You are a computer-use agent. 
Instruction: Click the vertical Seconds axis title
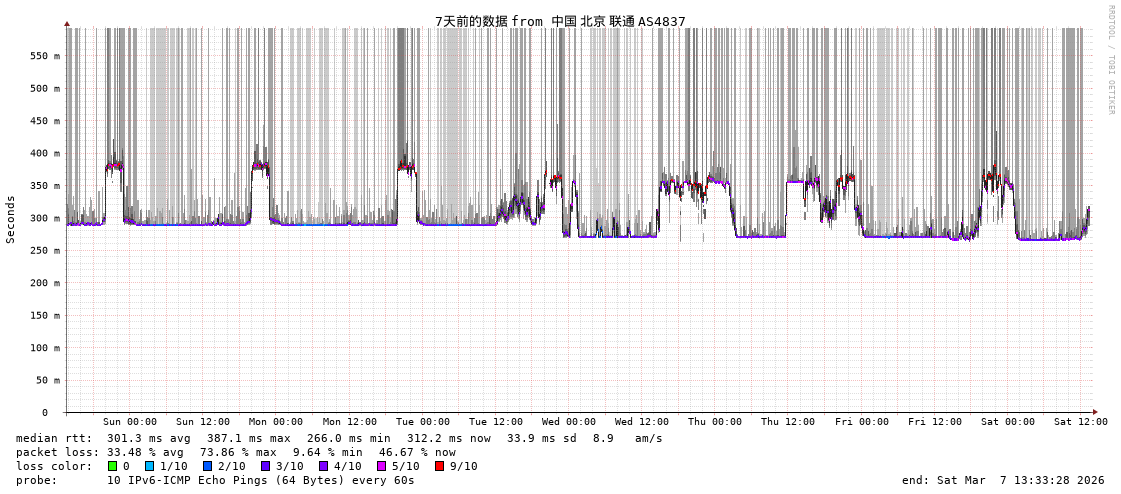coord(11,219)
